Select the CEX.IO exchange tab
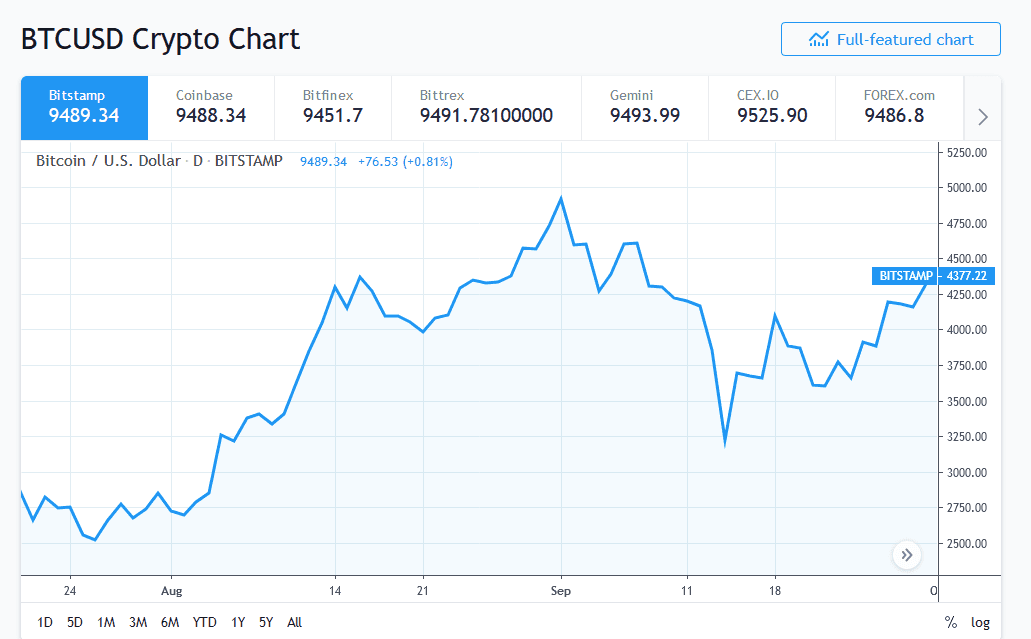Screen dimensions: 1031x639 [x=772, y=107]
